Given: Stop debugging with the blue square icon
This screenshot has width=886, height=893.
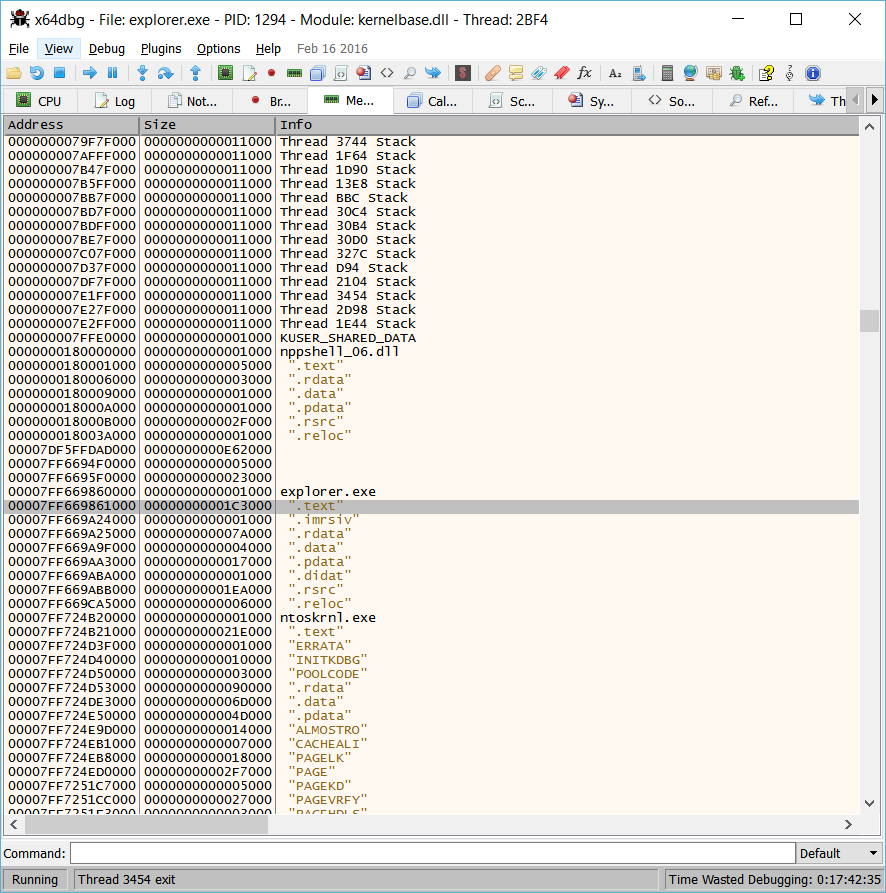Looking at the screenshot, I should click(59, 73).
